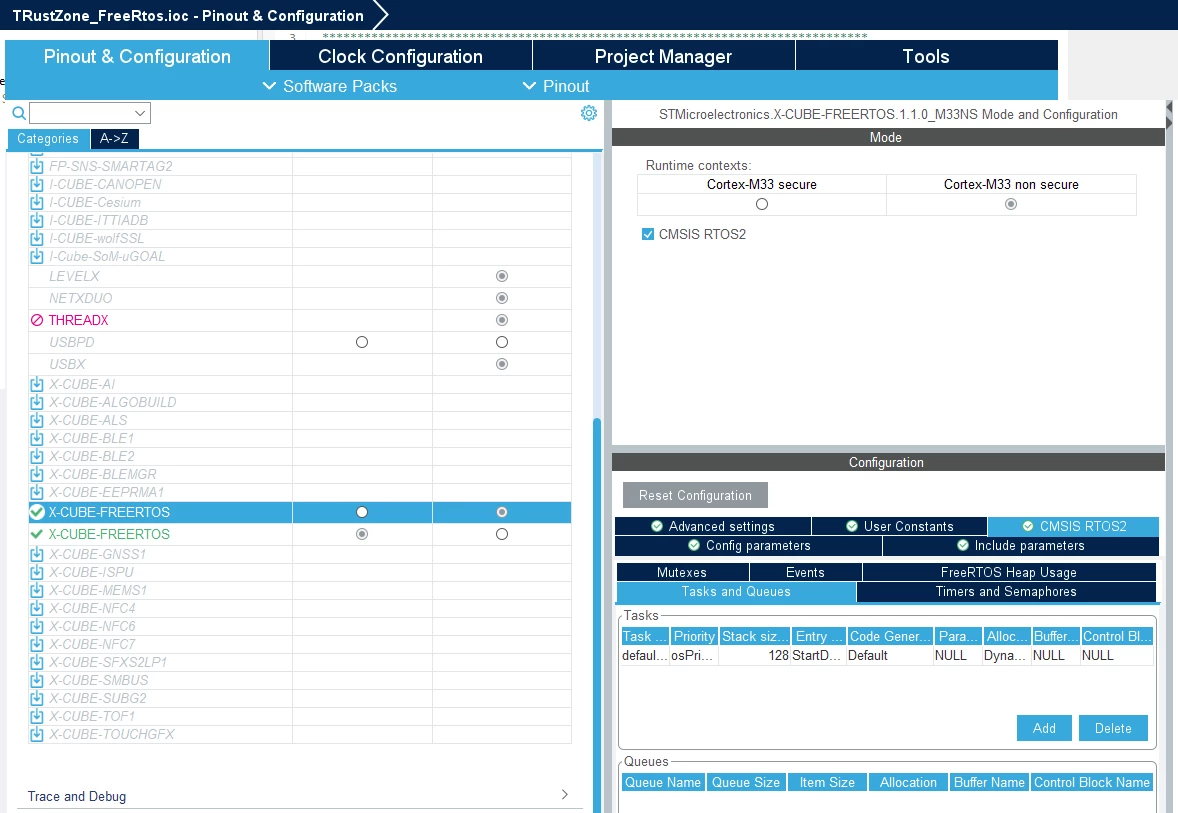Click download icon next to X-CUBE-BLEMGR
The height and width of the screenshot is (813, 1178).
[37, 474]
